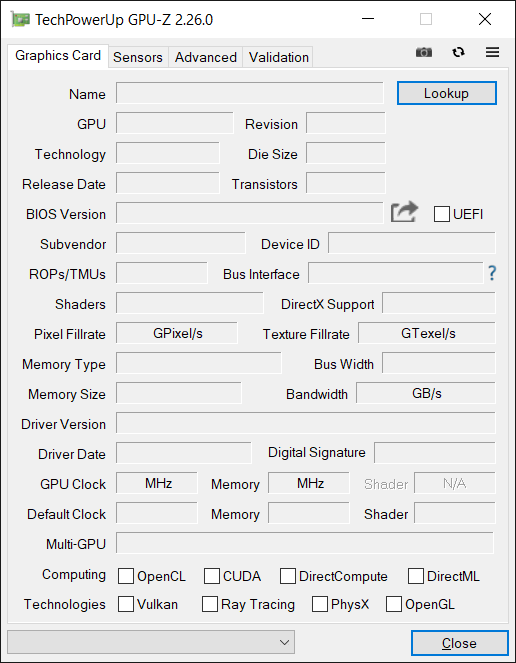Click the Close button at the bottom

point(459,643)
